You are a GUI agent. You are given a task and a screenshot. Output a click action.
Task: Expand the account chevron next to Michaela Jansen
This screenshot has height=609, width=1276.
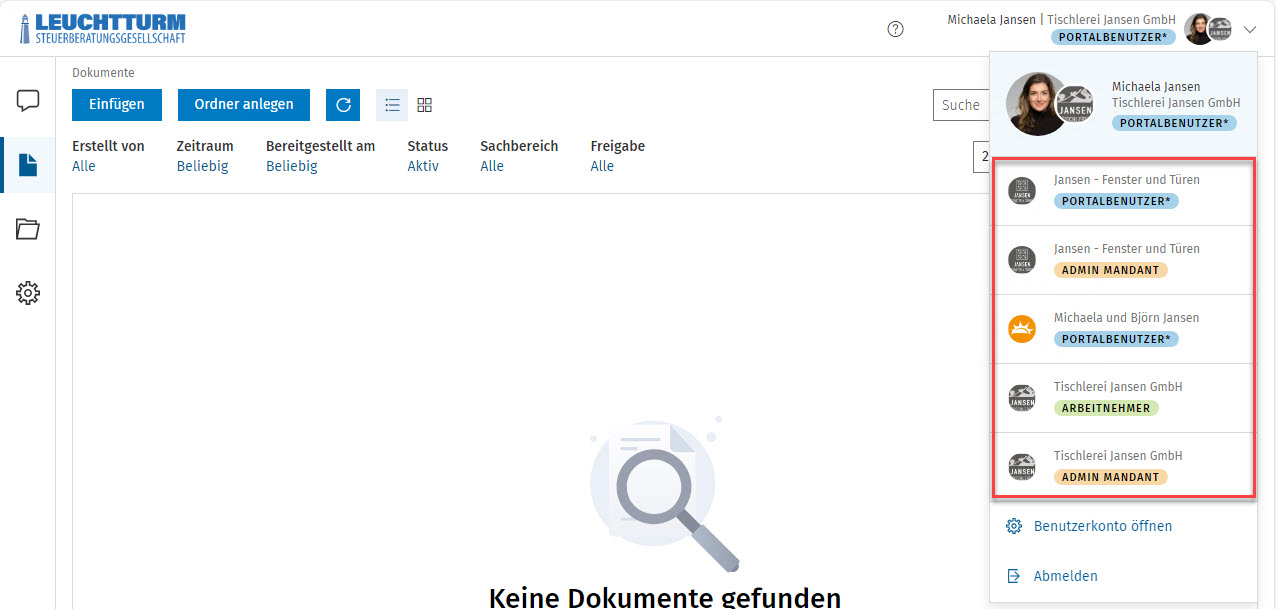point(1250,29)
